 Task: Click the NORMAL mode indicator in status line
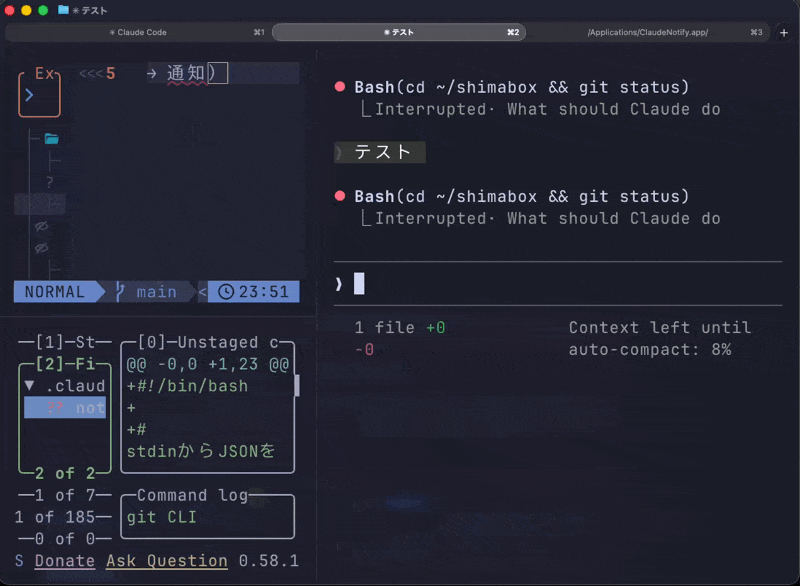pos(55,292)
